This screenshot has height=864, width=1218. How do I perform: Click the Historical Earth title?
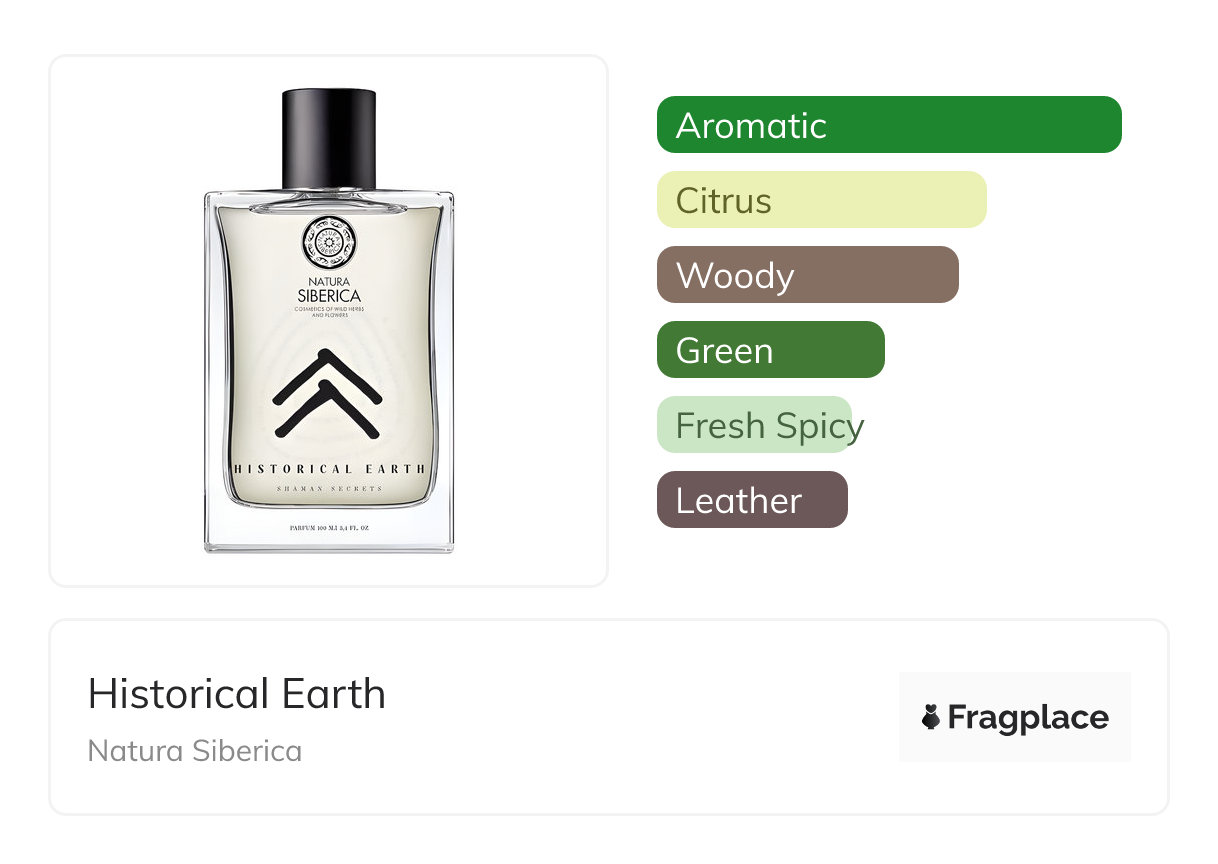tap(237, 694)
